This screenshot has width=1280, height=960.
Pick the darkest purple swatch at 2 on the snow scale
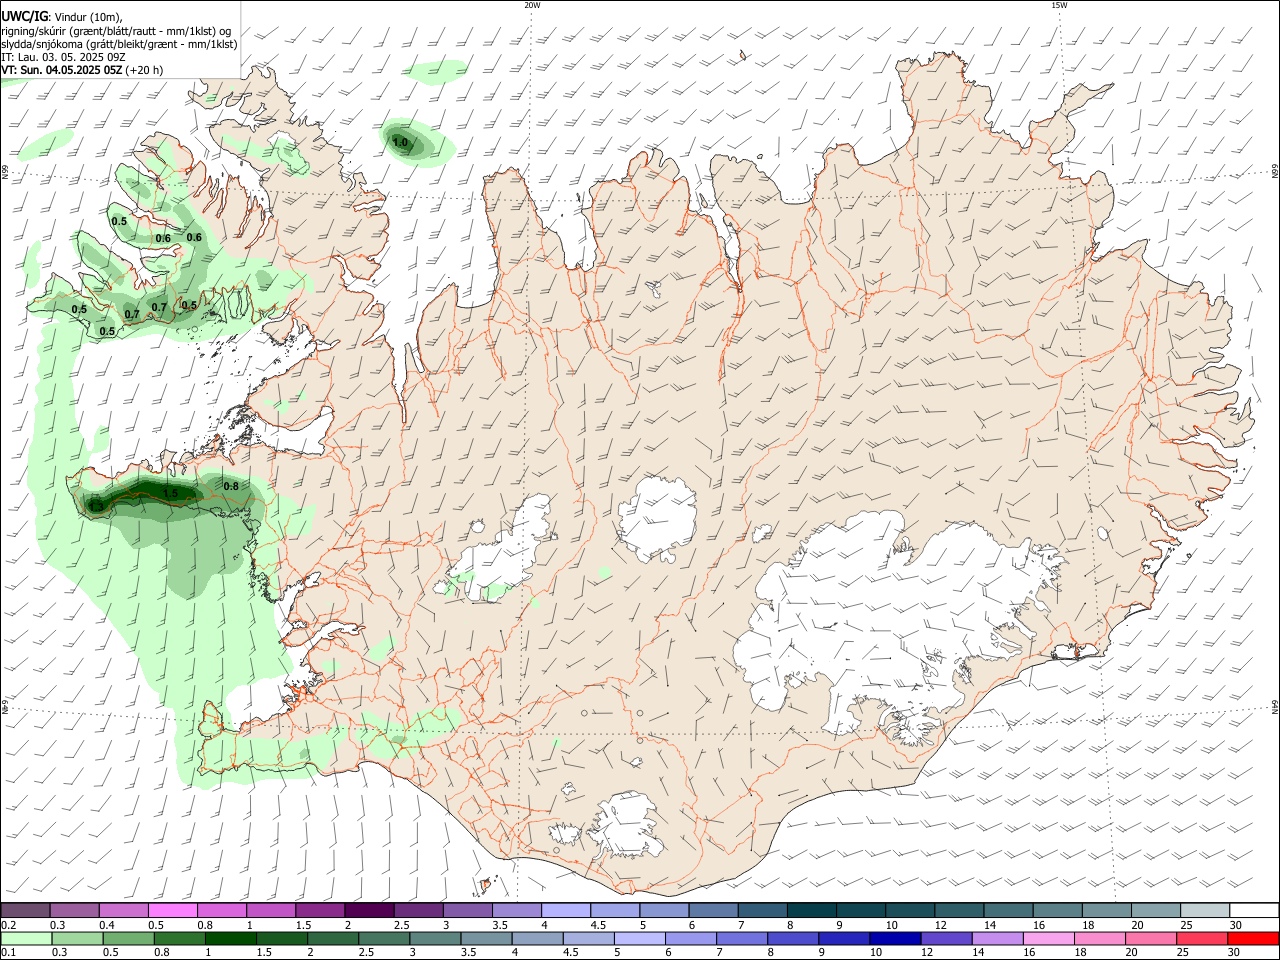click(x=368, y=911)
